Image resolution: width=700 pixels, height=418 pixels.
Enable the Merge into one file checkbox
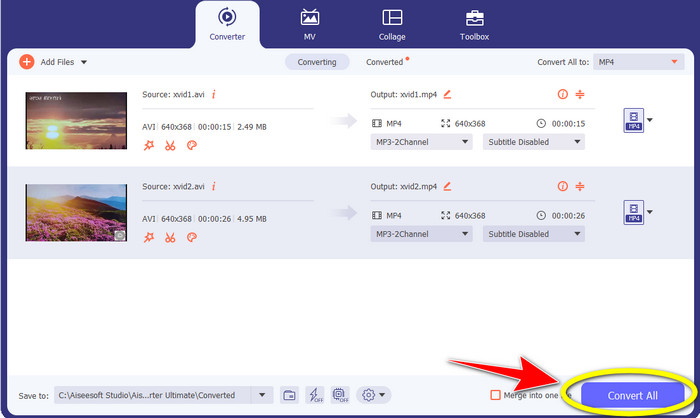[x=495, y=395]
